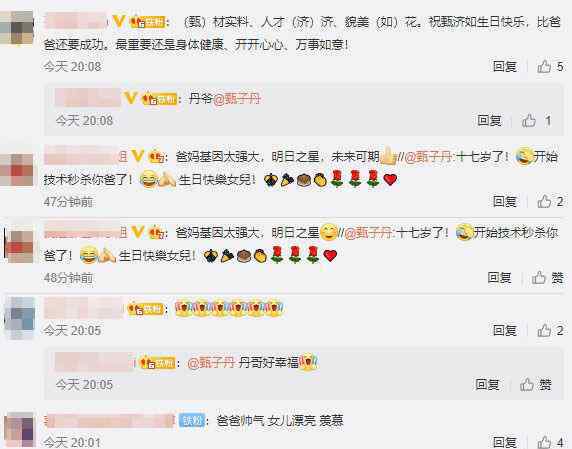Reply to the emoji-only comment from 20:05
Viewport: 572px width, 449px height.
pyautogui.click(x=505, y=330)
